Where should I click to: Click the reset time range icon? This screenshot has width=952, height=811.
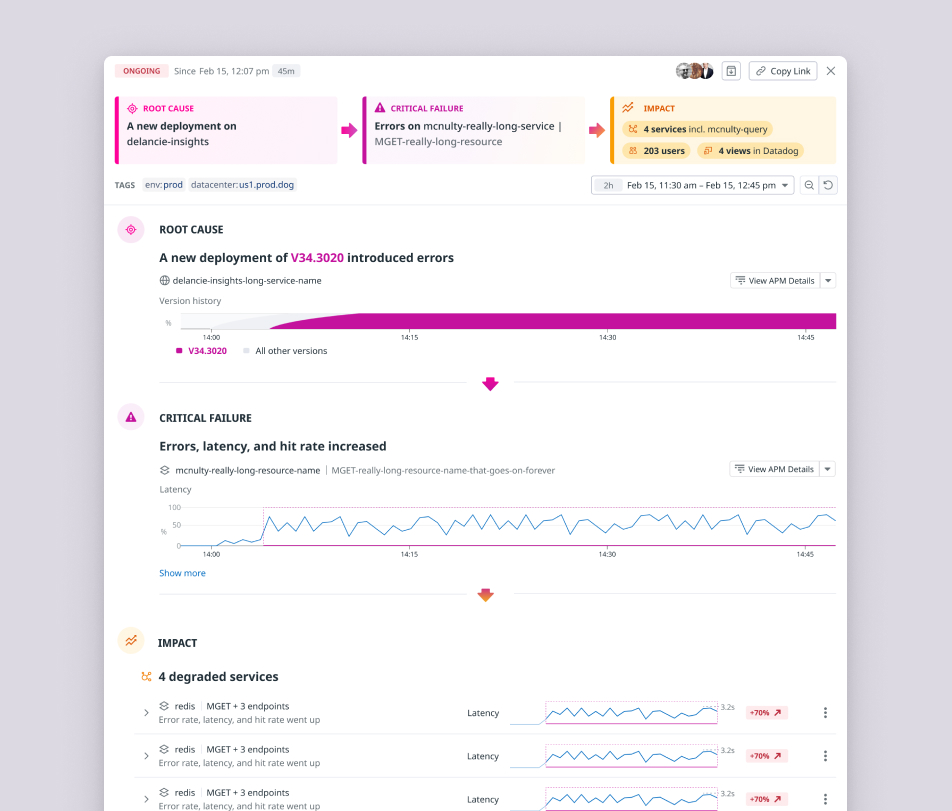tap(828, 185)
